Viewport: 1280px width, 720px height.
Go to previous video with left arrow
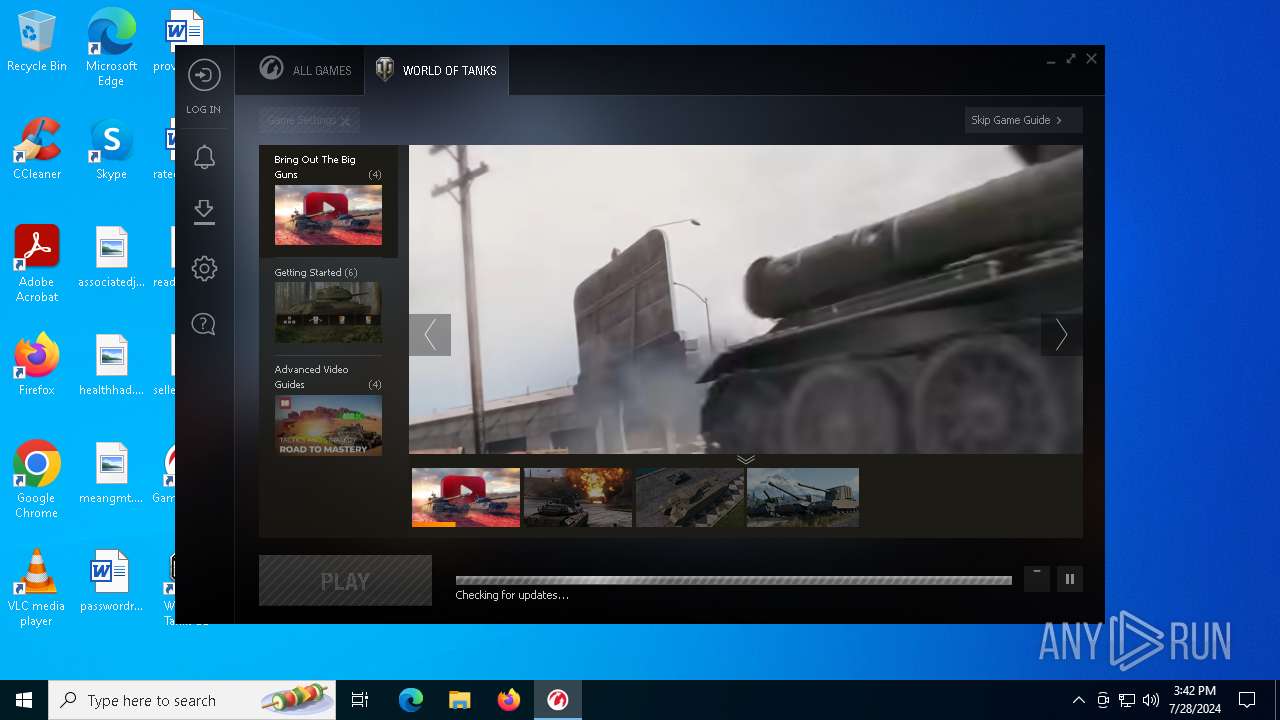click(x=430, y=335)
